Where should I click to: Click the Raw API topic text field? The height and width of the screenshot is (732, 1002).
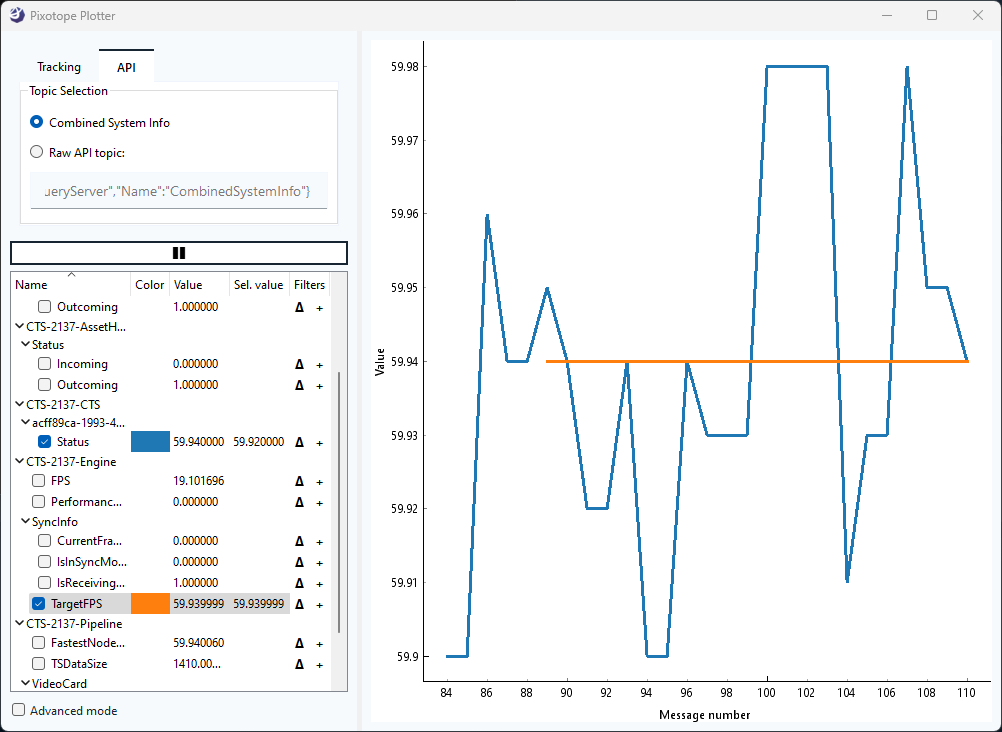pos(179,190)
